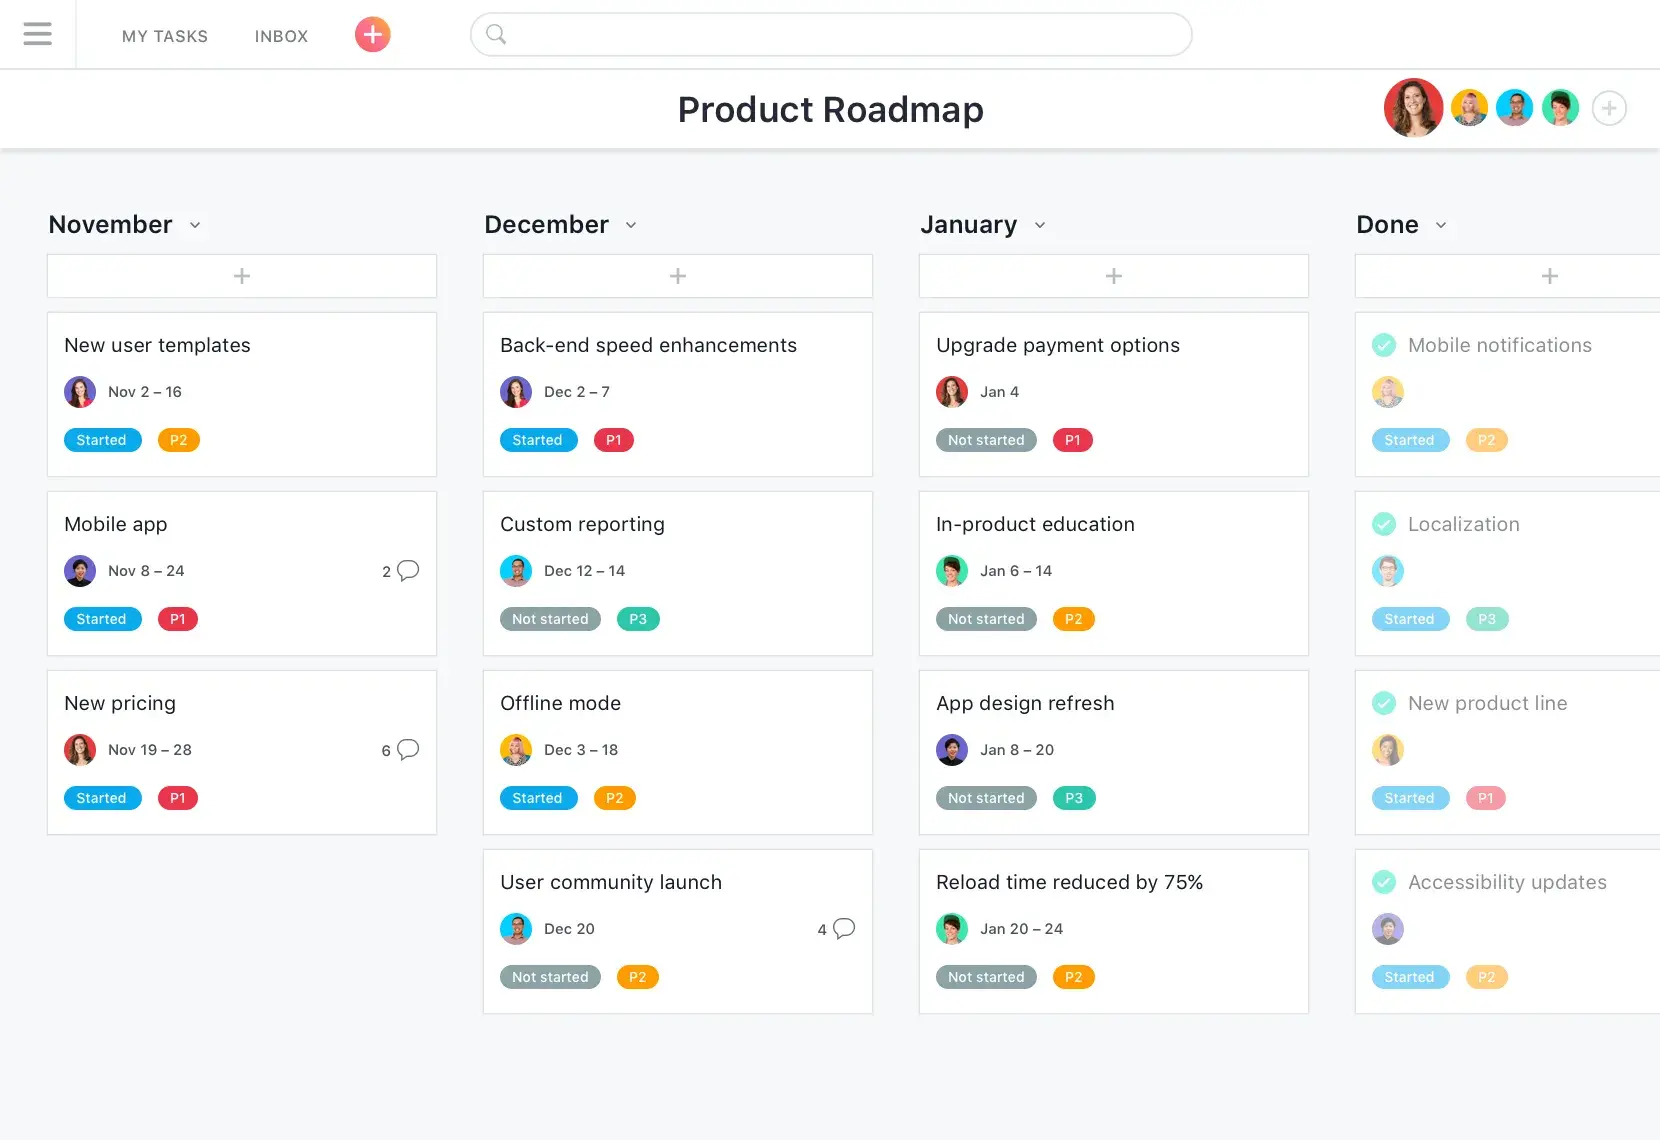Open the hamburger menu icon

click(x=37, y=35)
